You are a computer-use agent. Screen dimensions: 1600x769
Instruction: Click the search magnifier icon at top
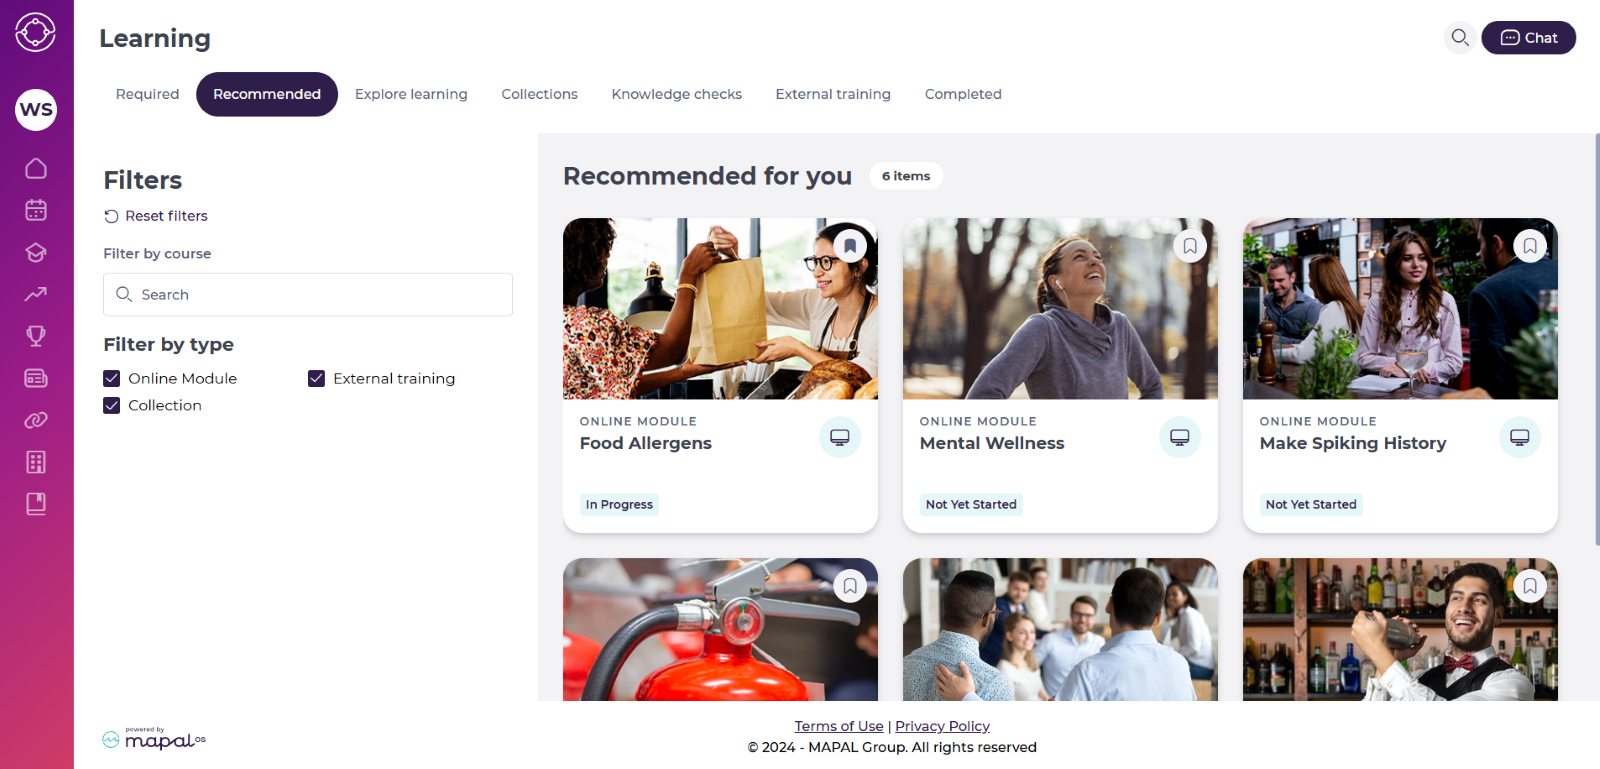(1460, 38)
